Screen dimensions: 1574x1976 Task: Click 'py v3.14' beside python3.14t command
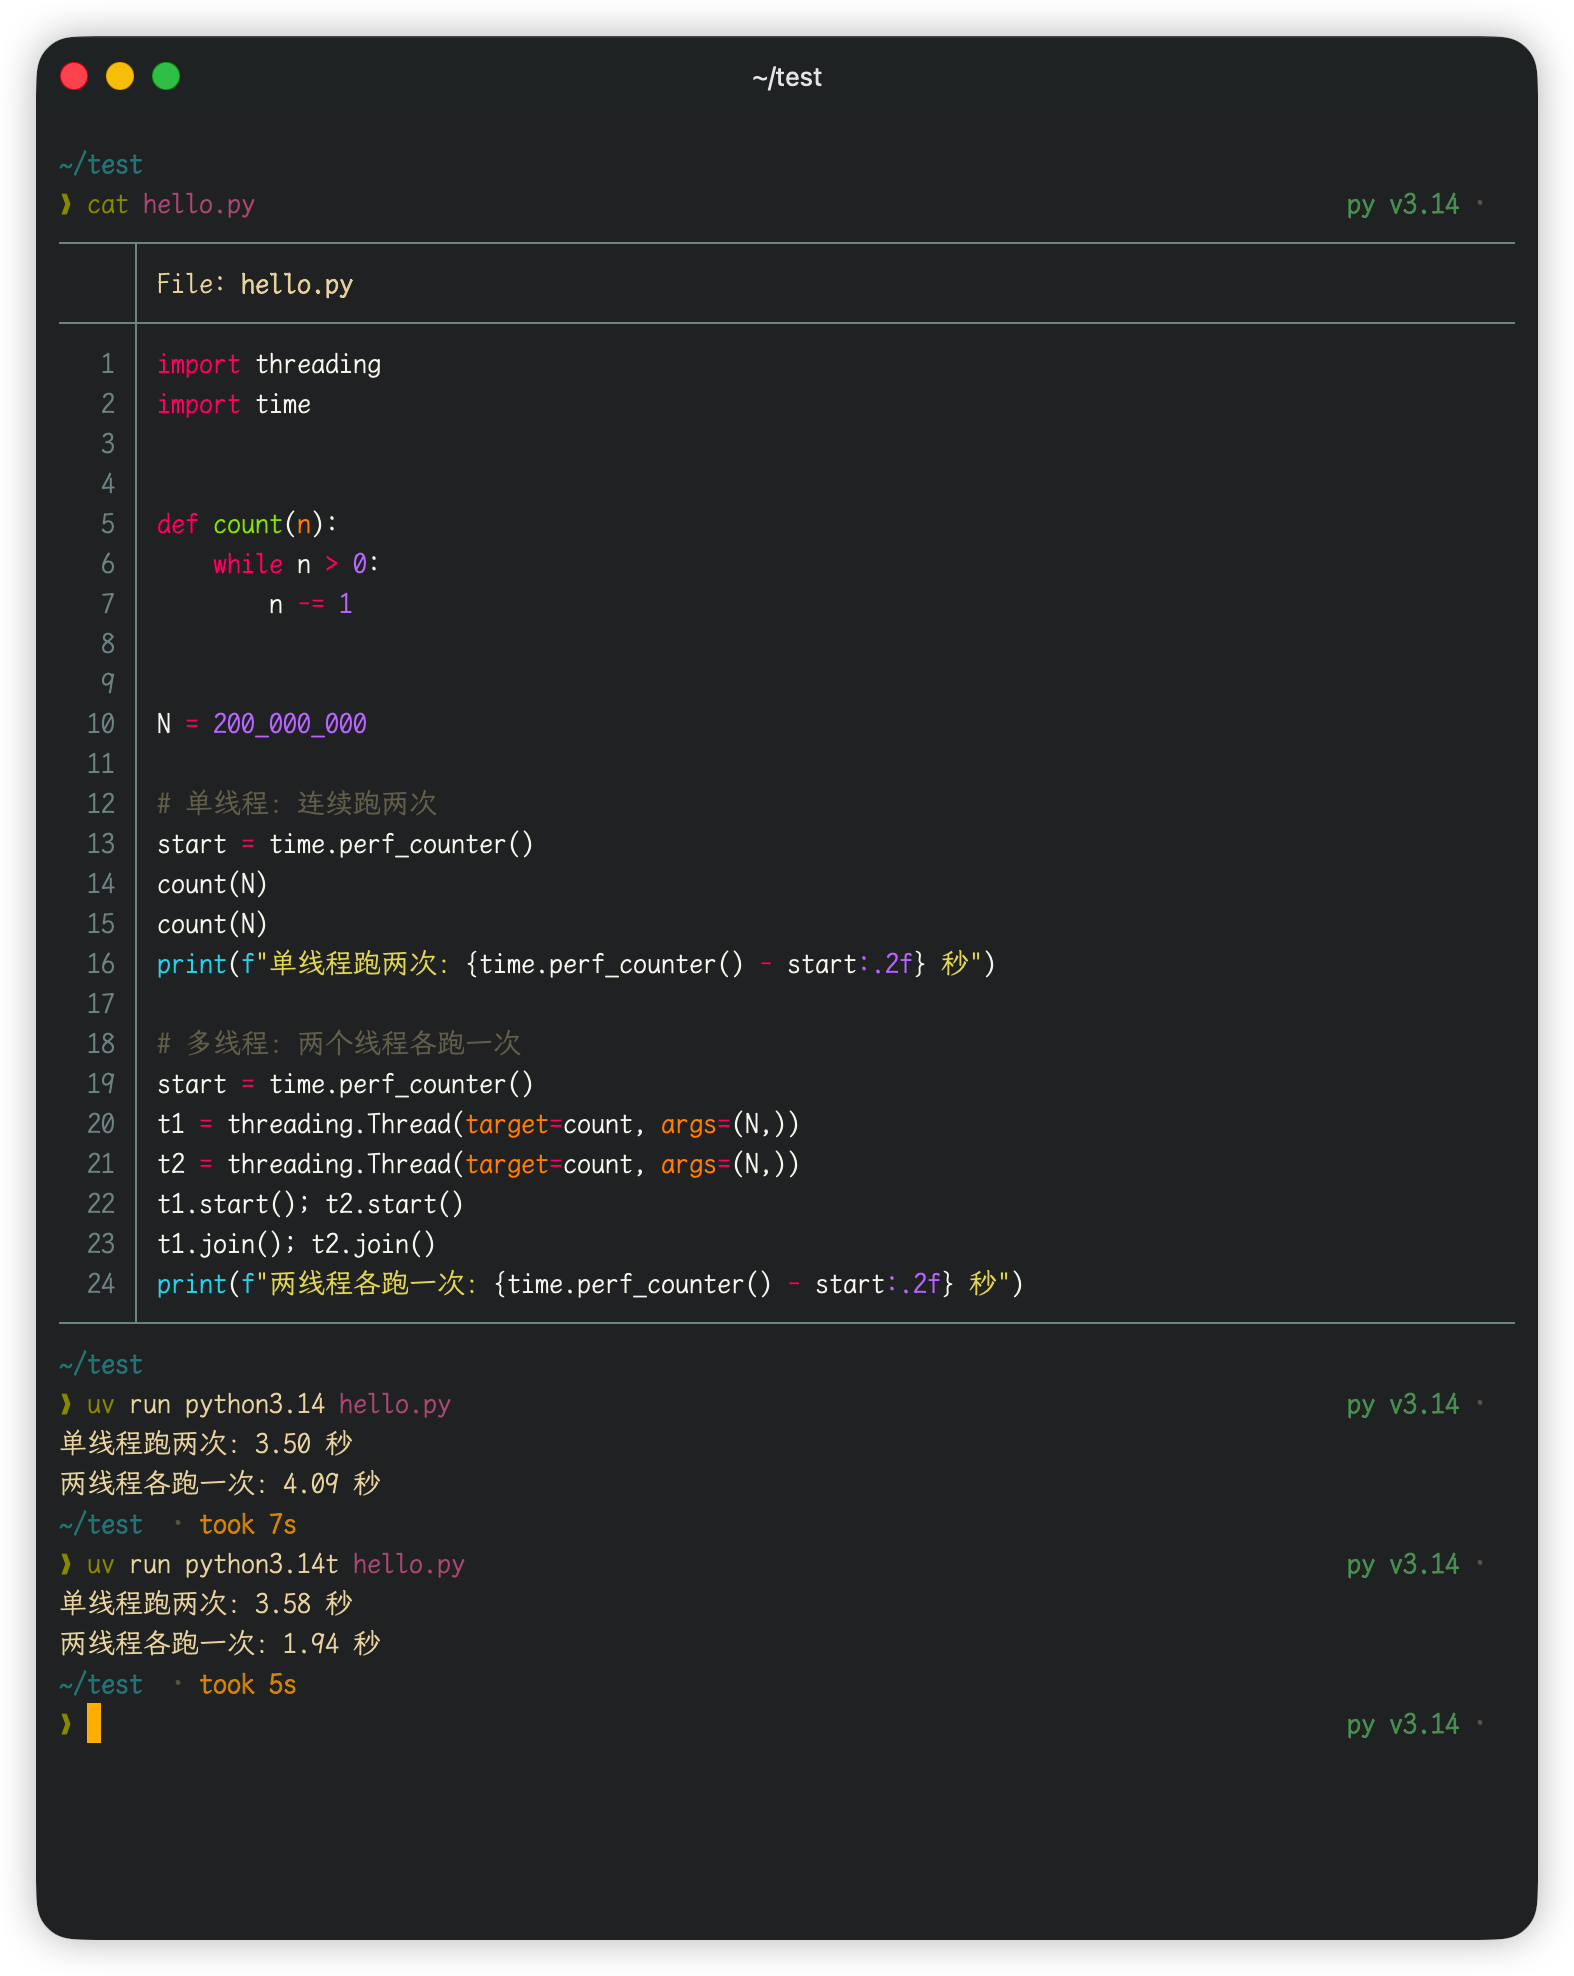point(1402,1564)
